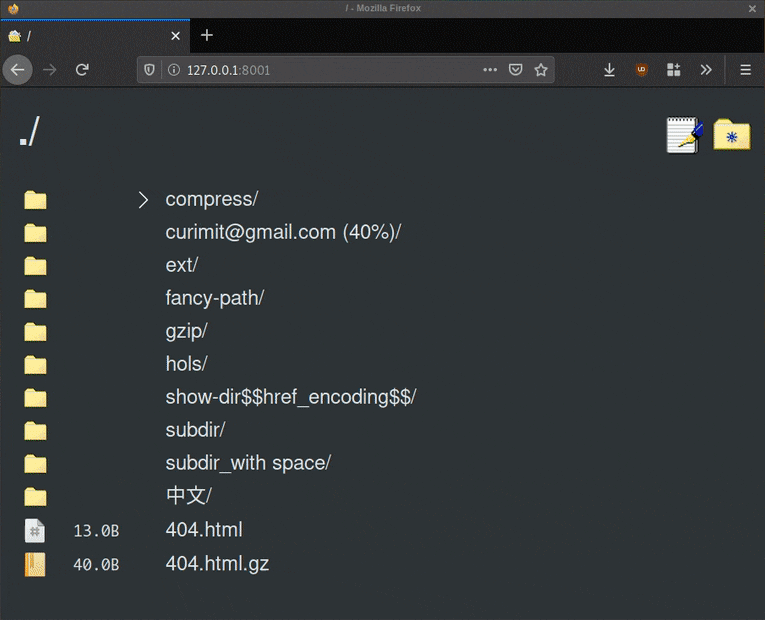The height and width of the screenshot is (620, 765).
Task: Click the archive icon for 404.html.gz
Action: (x=35, y=564)
